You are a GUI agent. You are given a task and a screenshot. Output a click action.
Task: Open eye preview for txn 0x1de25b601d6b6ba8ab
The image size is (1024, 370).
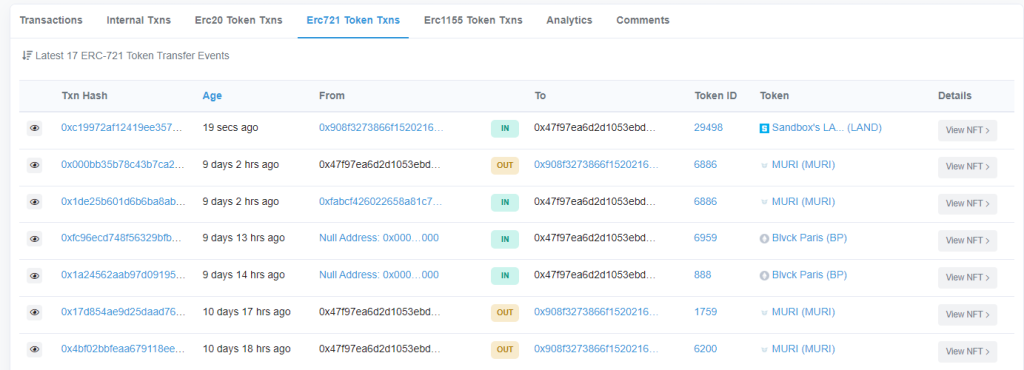coord(35,202)
